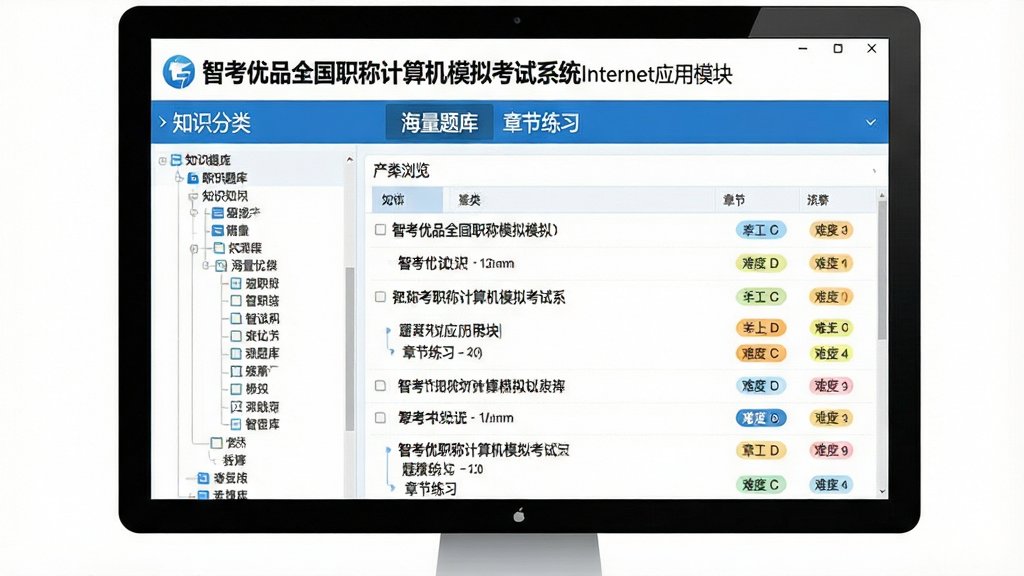Switch to the 章节练习 tab
Image resolution: width=1024 pixels, height=576 pixels.
click(x=541, y=122)
